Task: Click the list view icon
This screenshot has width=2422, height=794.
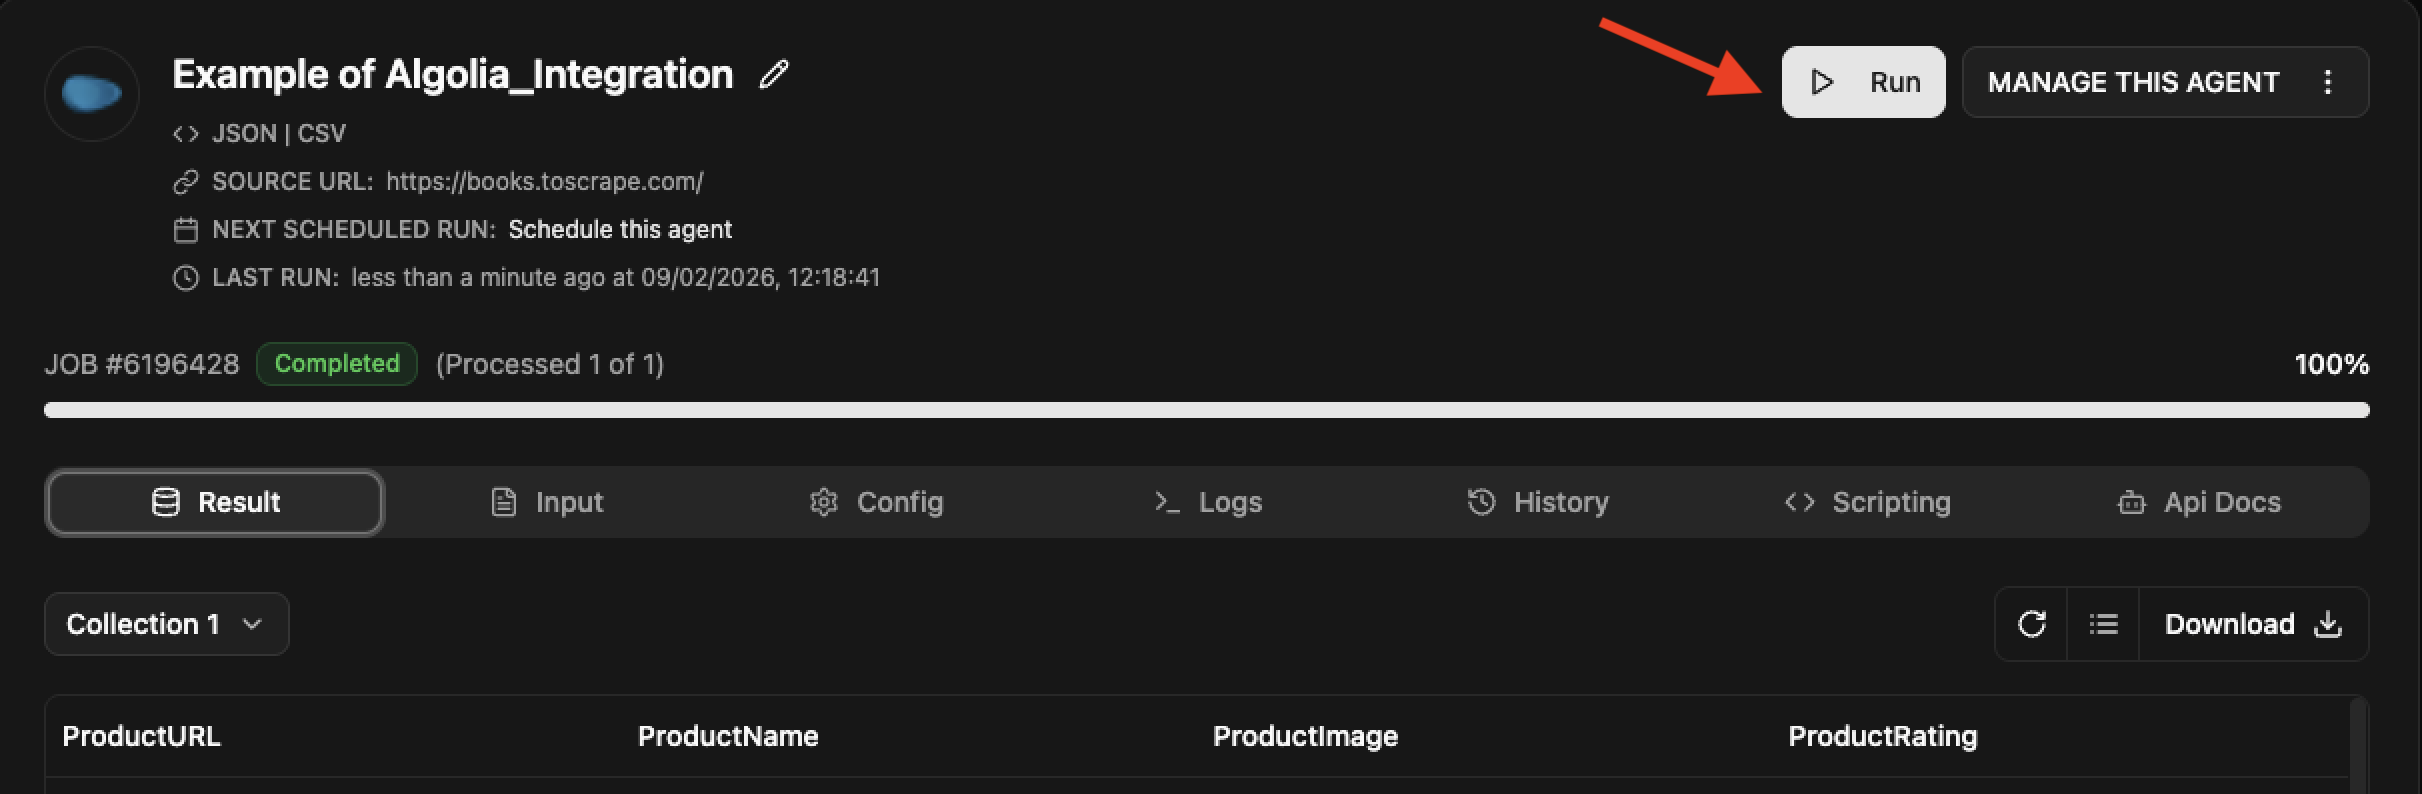Action: tap(2103, 624)
